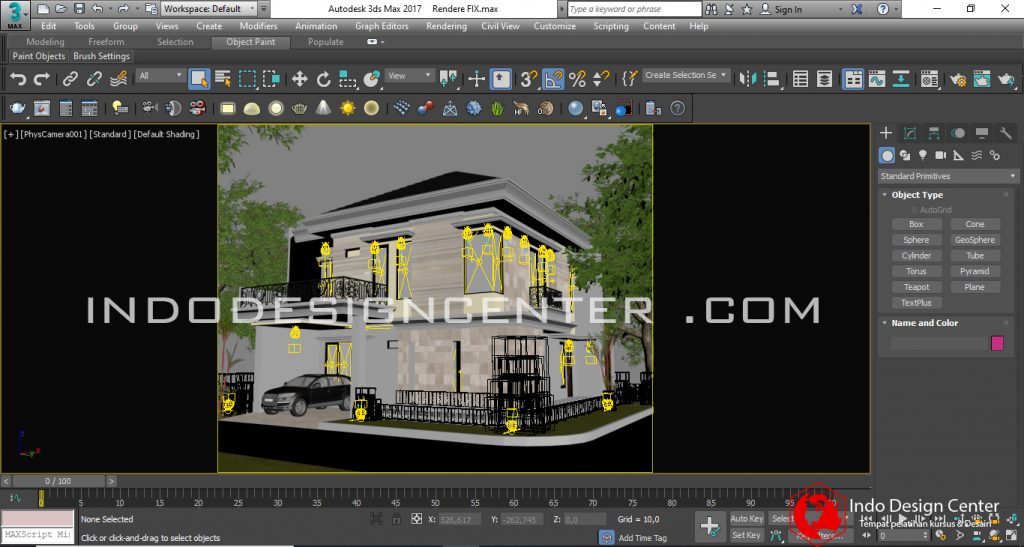Toggle the 3D Snaps button

click(528, 79)
